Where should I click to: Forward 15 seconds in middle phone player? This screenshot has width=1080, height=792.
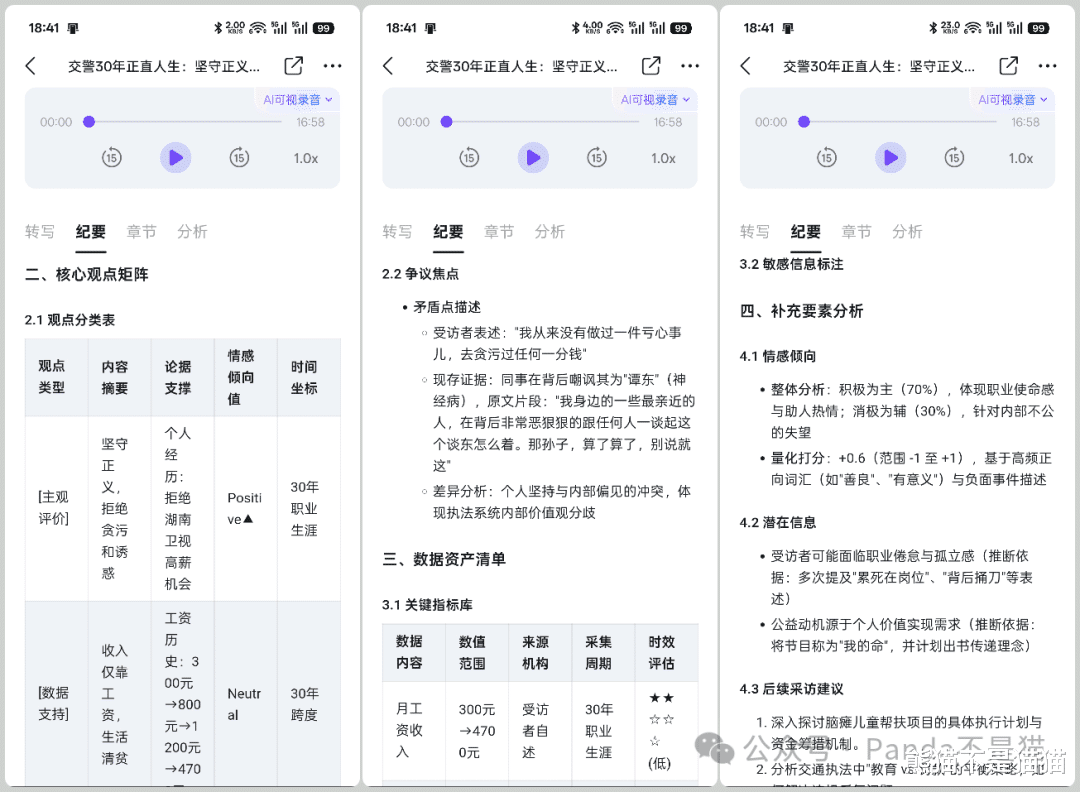pyautogui.click(x=596, y=158)
